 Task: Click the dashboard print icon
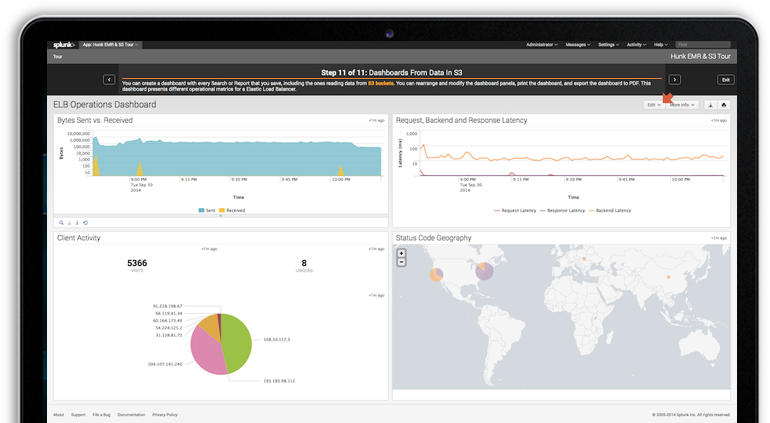click(x=723, y=105)
